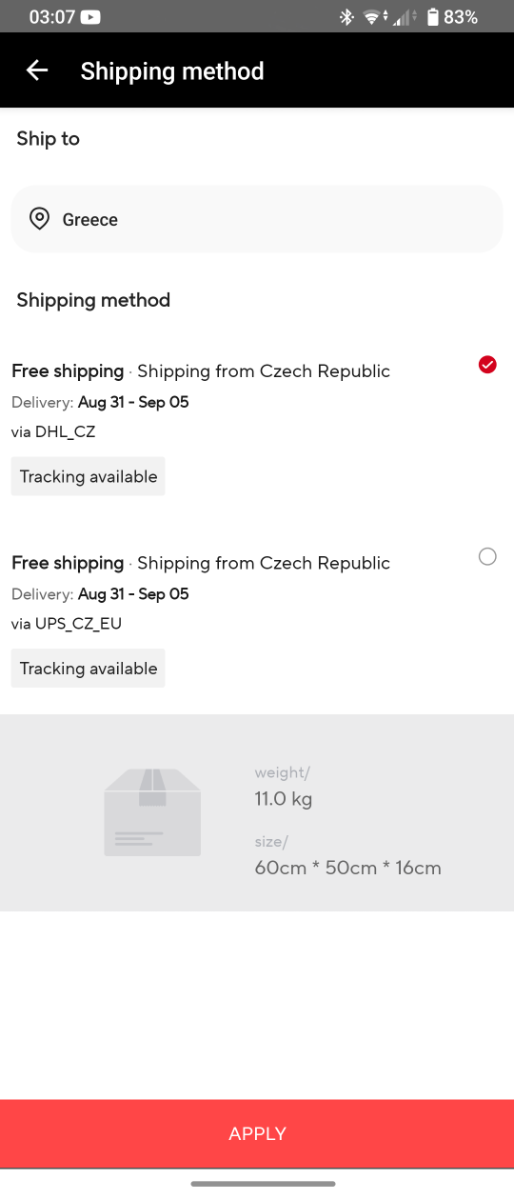Tap the location pin icon beside Greece
Image resolution: width=514 pixels, height=1200 pixels.
point(39,219)
